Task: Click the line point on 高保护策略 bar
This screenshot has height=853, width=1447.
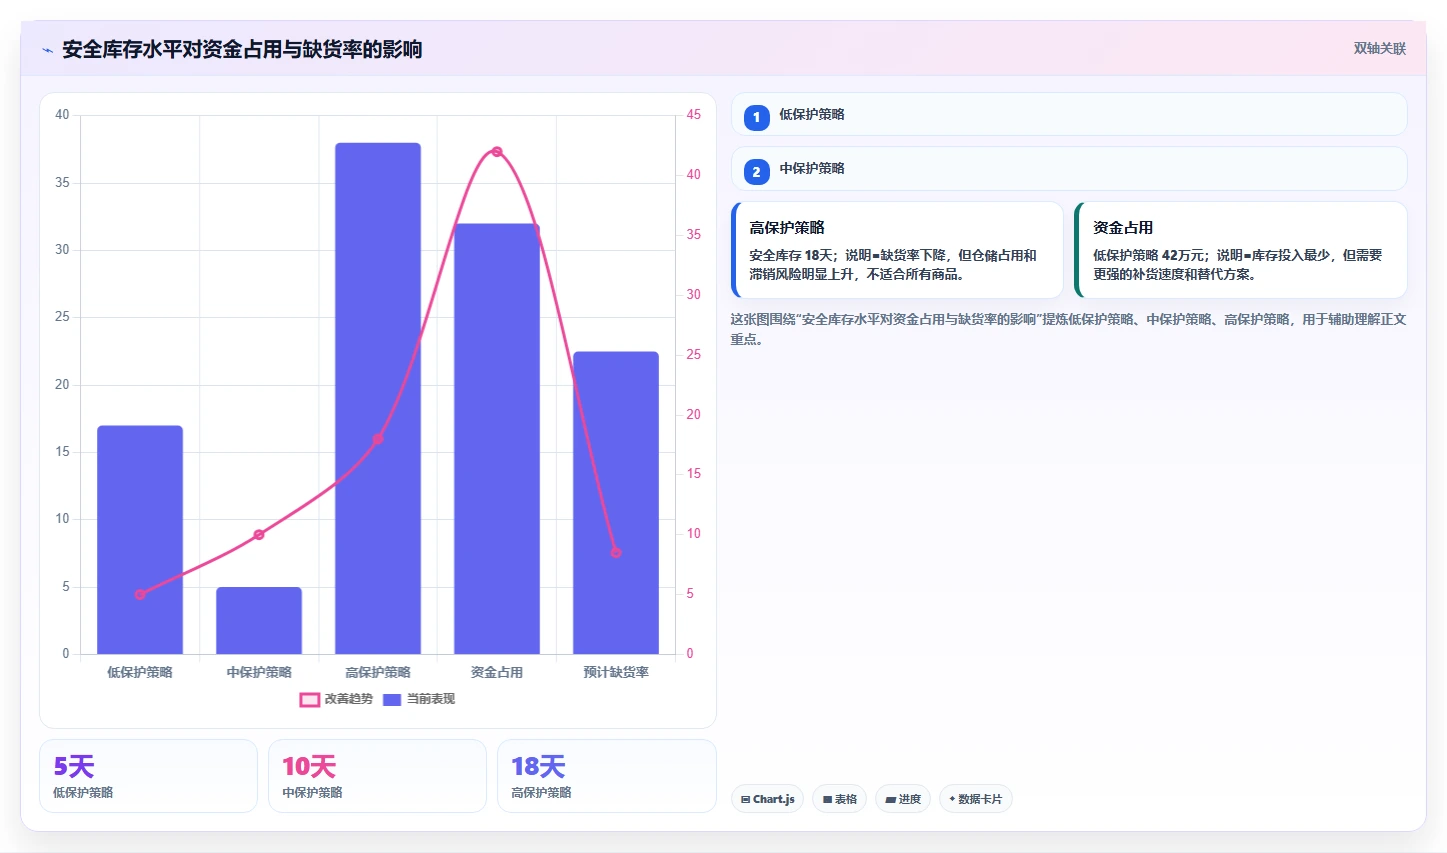Action: tap(378, 439)
